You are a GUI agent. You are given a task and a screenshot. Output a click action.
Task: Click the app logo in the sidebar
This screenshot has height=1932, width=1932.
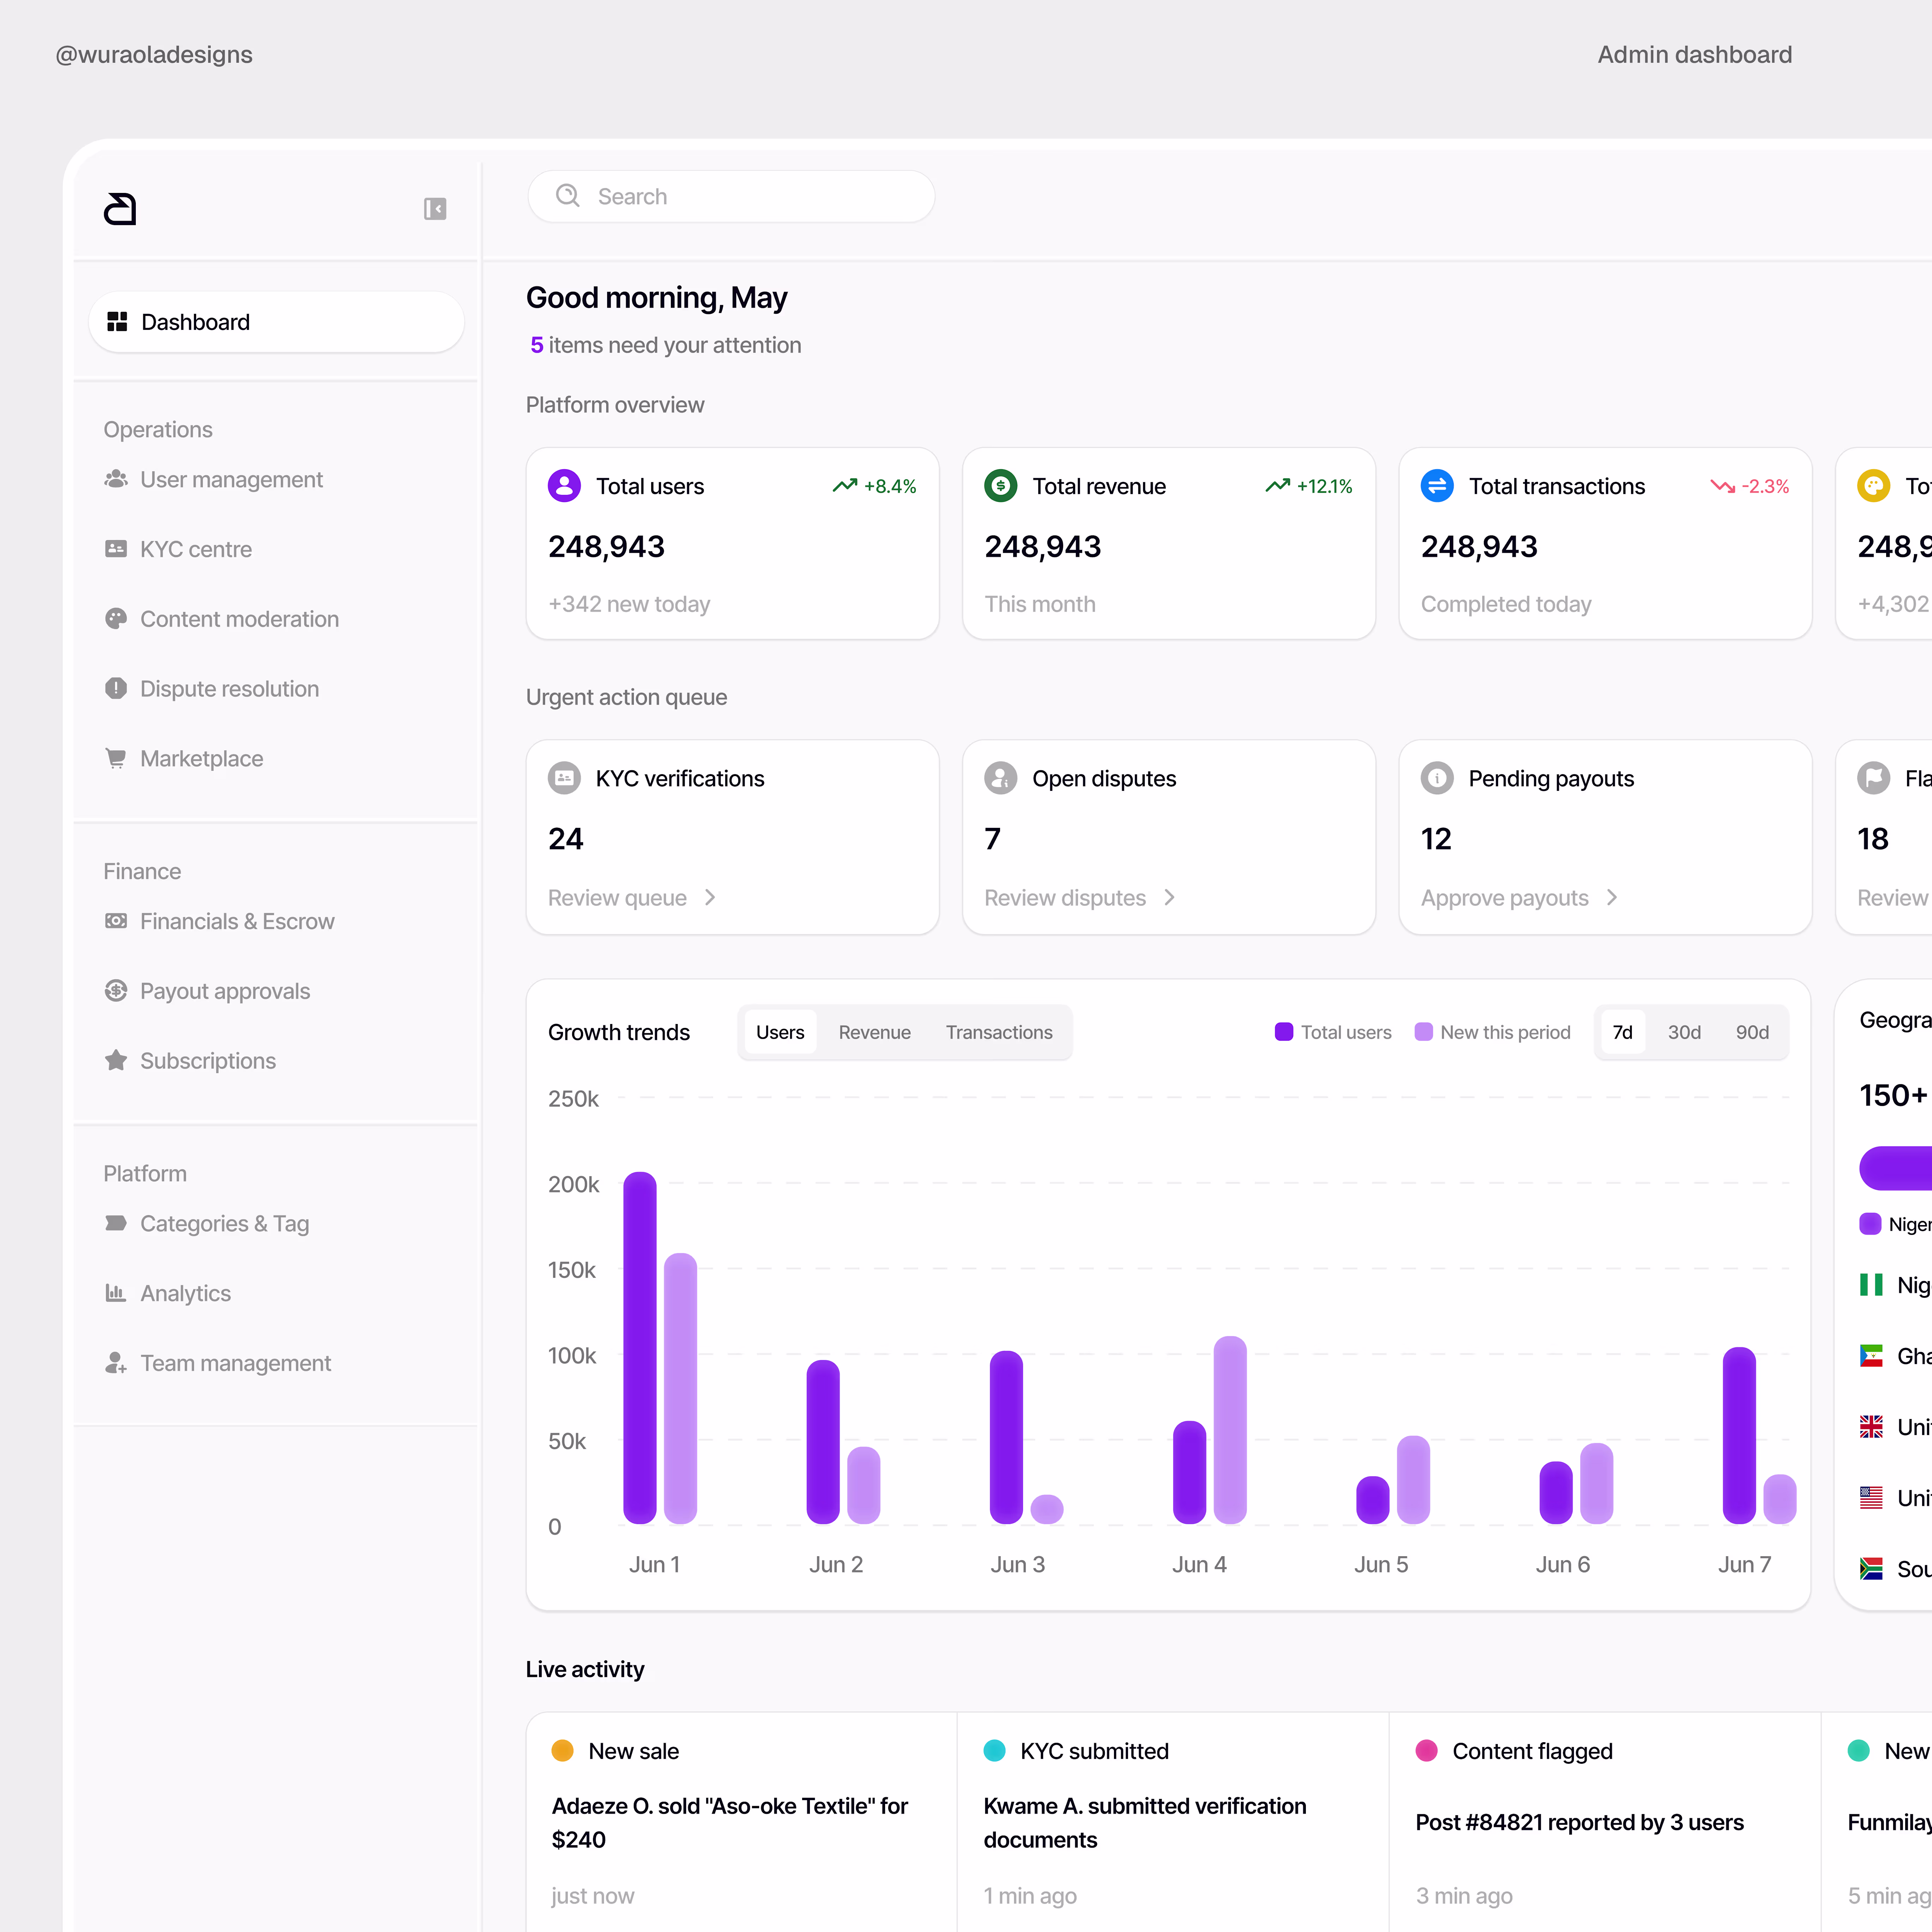point(120,209)
